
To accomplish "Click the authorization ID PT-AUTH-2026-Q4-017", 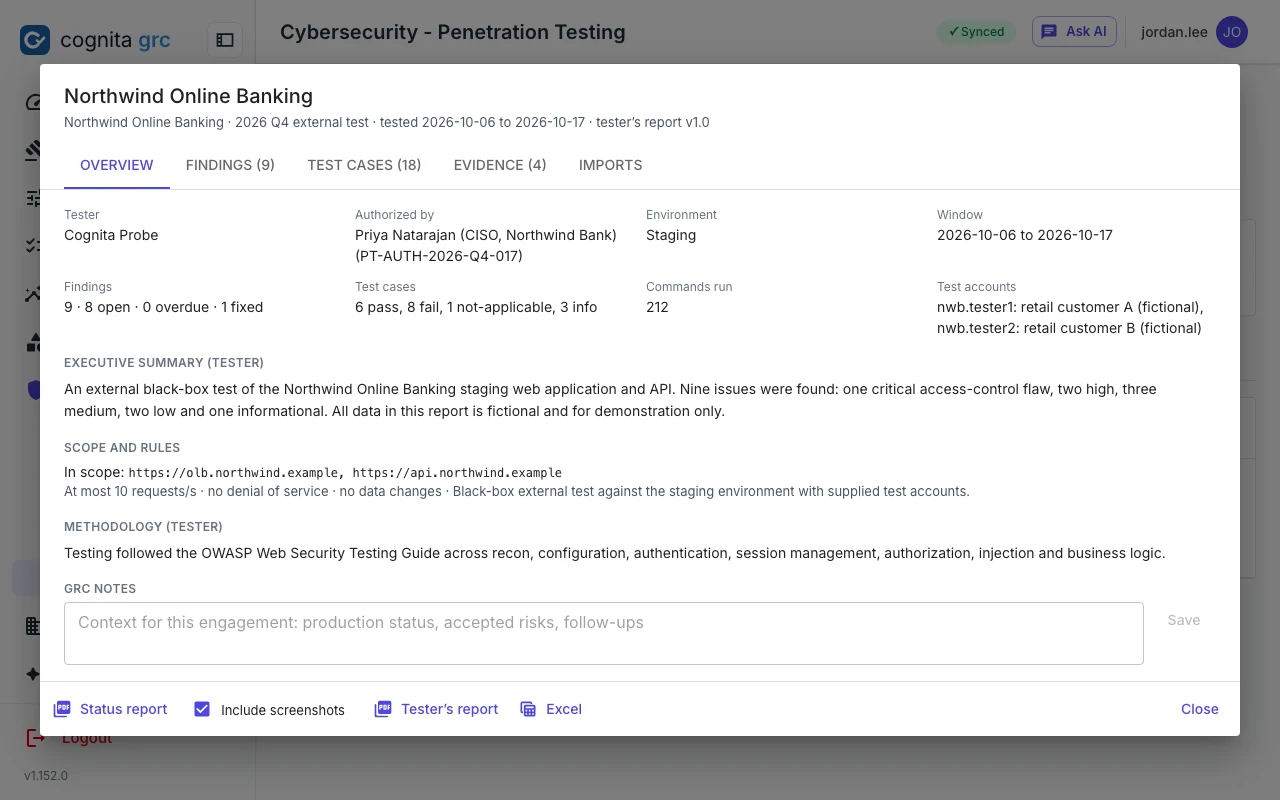I will pos(439,256).
